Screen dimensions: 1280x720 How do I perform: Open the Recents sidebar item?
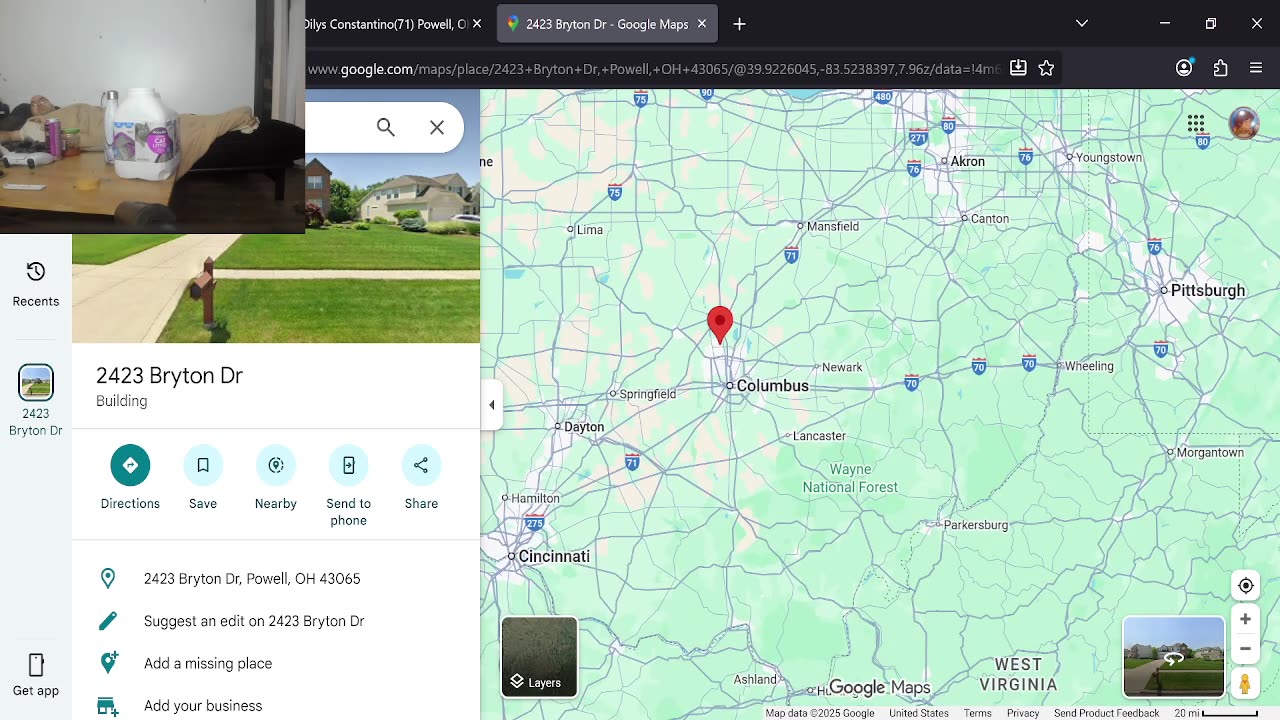coord(36,284)
